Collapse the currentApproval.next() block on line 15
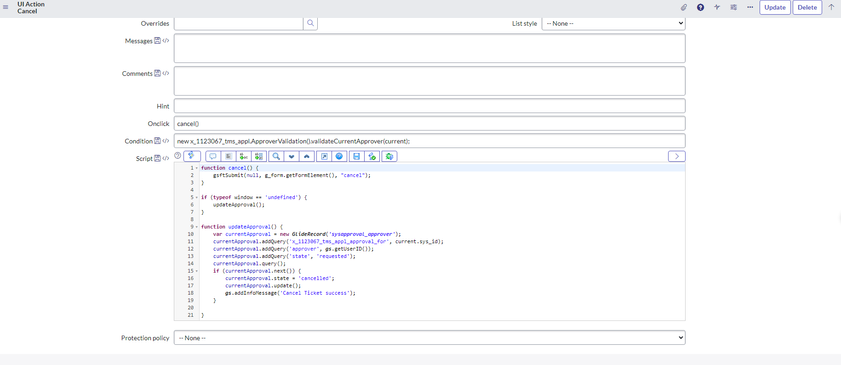The height and width of the screenshot is (365, 841). click(x=197, y=271)
